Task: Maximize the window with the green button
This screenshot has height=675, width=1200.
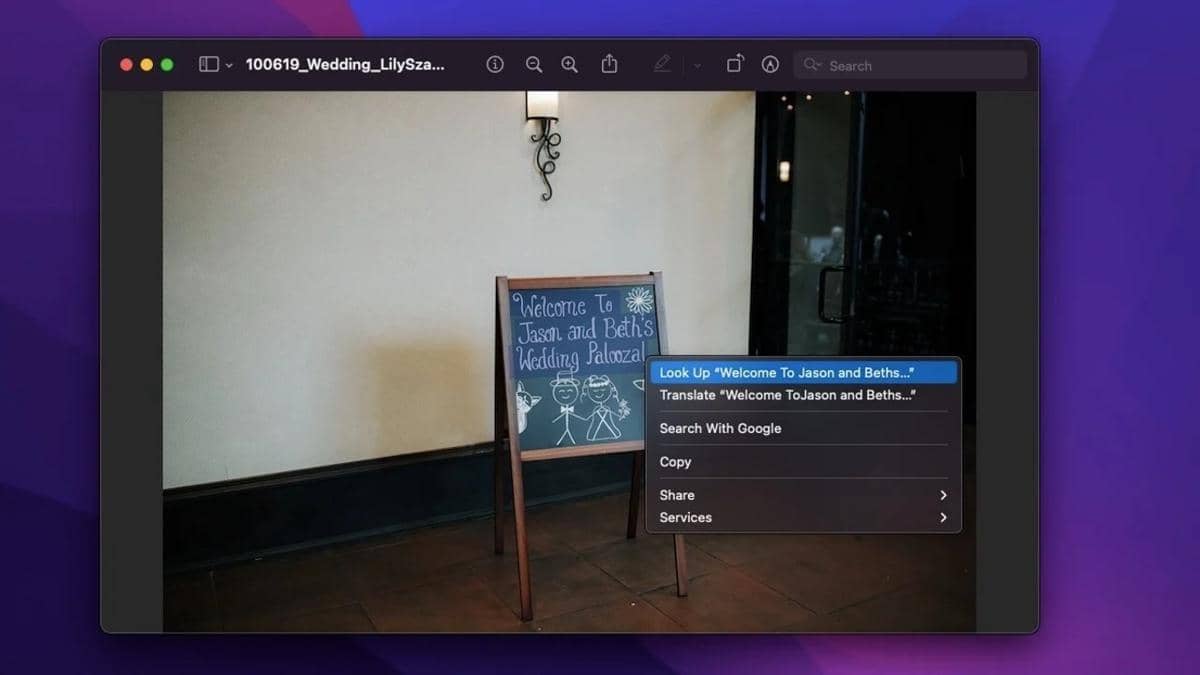Action: (167, 65)
